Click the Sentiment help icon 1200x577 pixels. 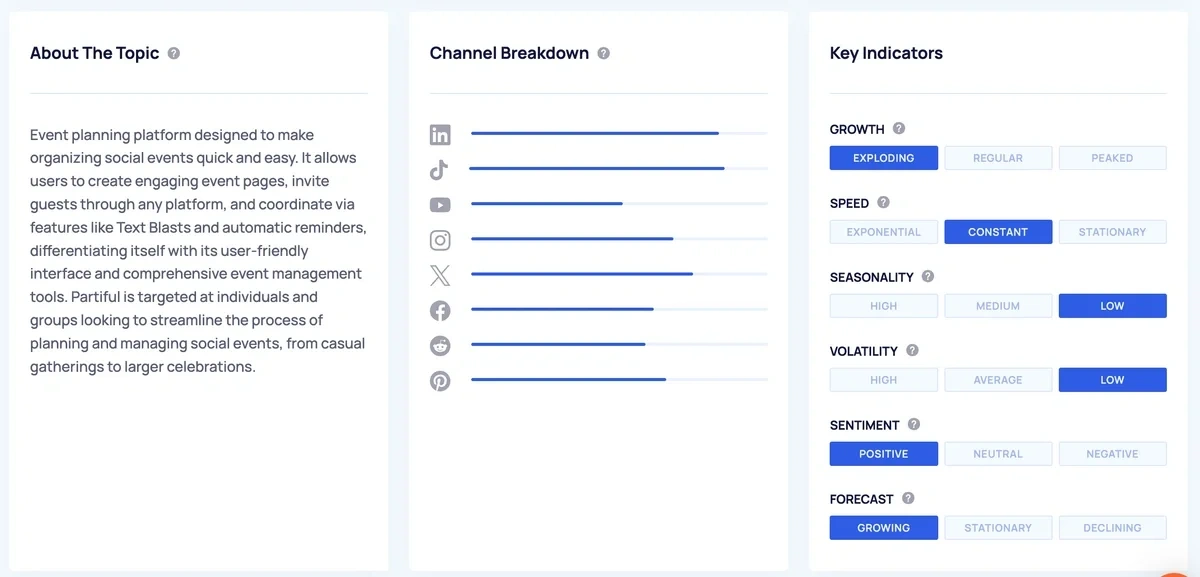click(913, 424)
